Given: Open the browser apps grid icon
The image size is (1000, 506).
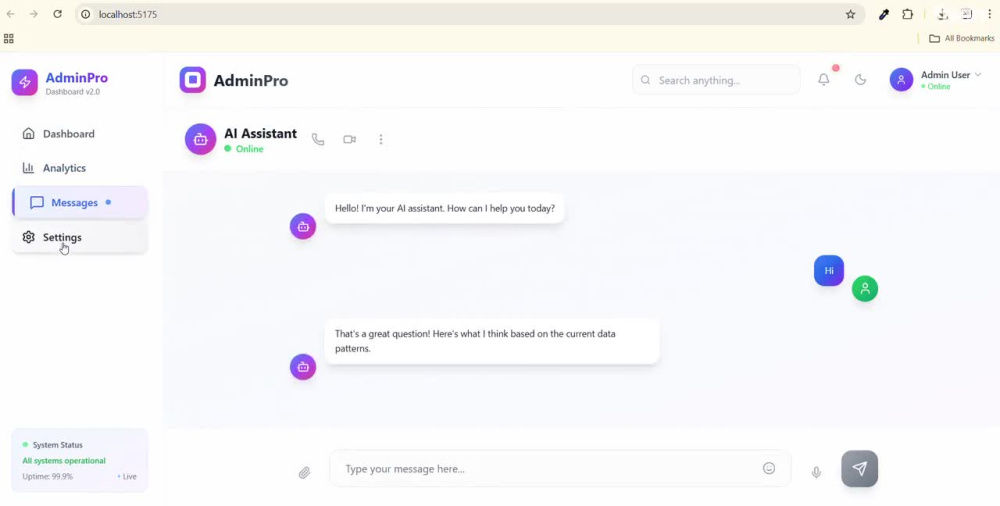Looking at the screenshot, I should pyautogui.click(x=9, y=38).
